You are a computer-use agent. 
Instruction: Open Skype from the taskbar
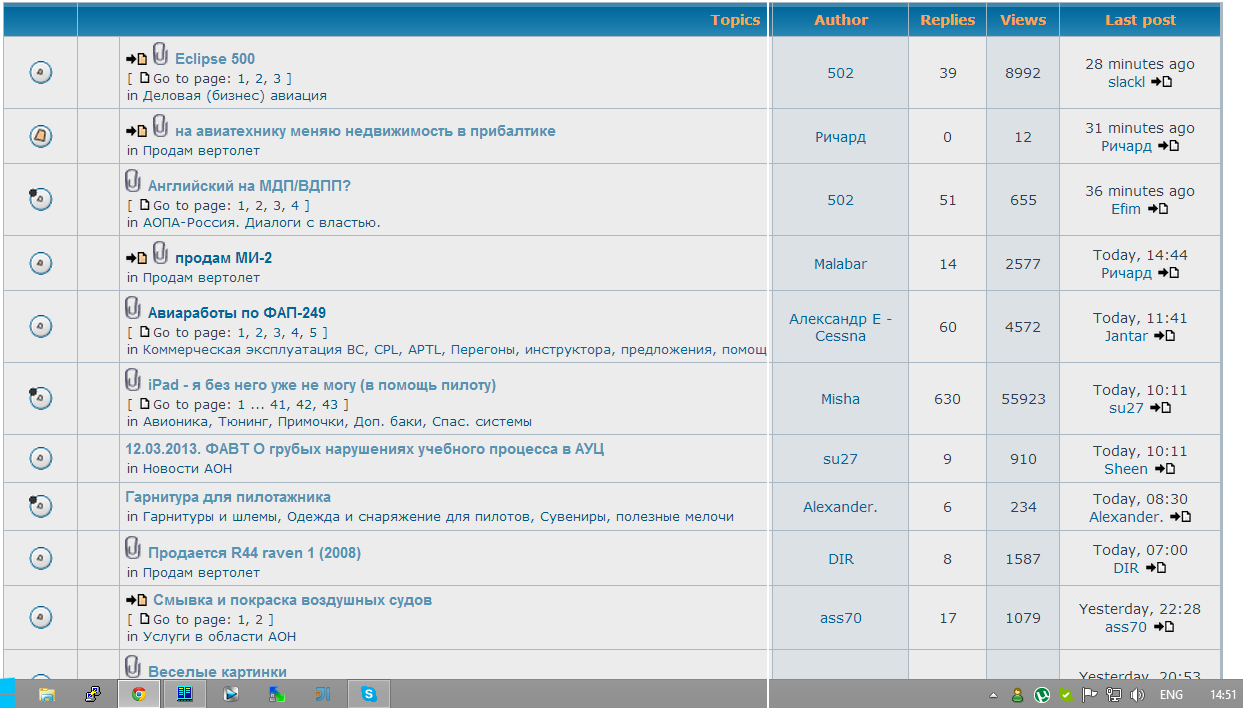tap(369, 694)
